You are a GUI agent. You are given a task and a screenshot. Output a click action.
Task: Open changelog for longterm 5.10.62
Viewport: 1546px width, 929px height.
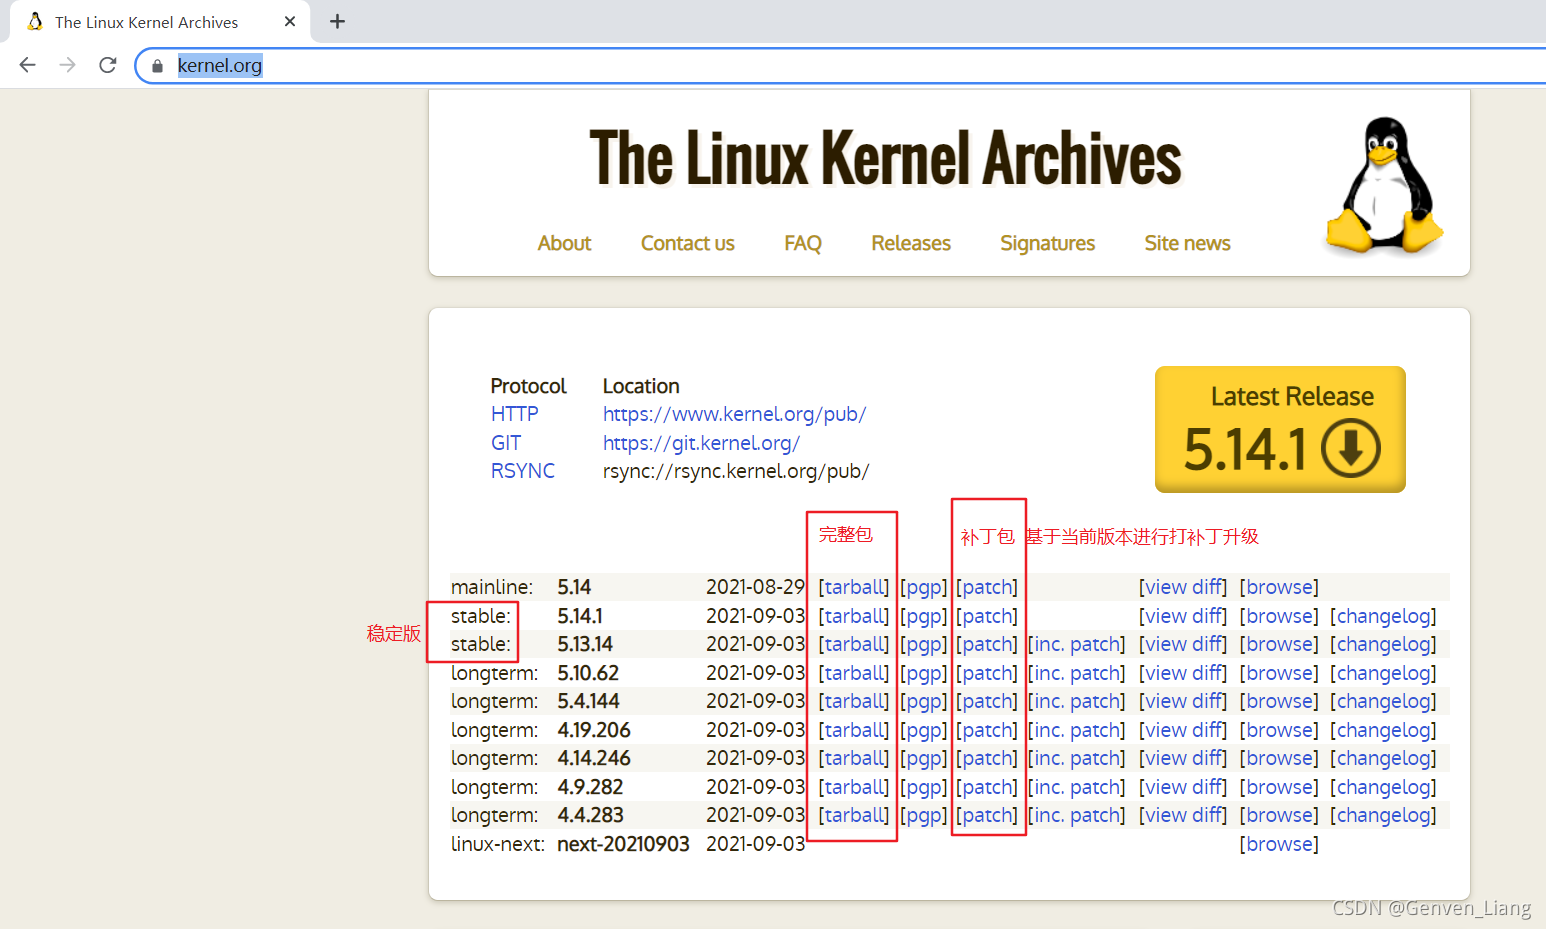point(1383,673)
